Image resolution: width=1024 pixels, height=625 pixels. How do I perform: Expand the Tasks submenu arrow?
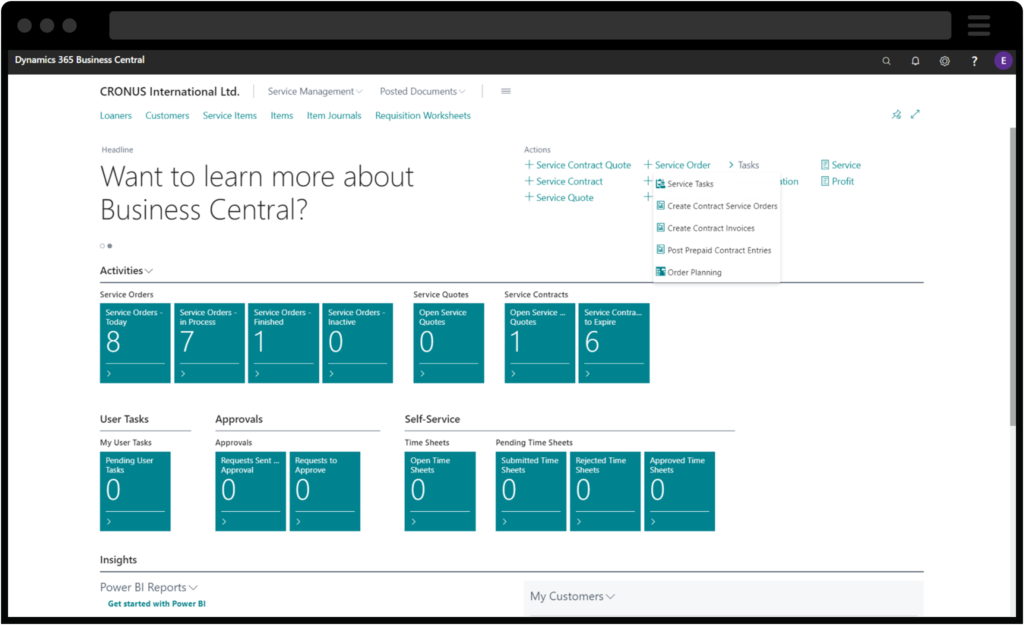[x=730, y=164]
